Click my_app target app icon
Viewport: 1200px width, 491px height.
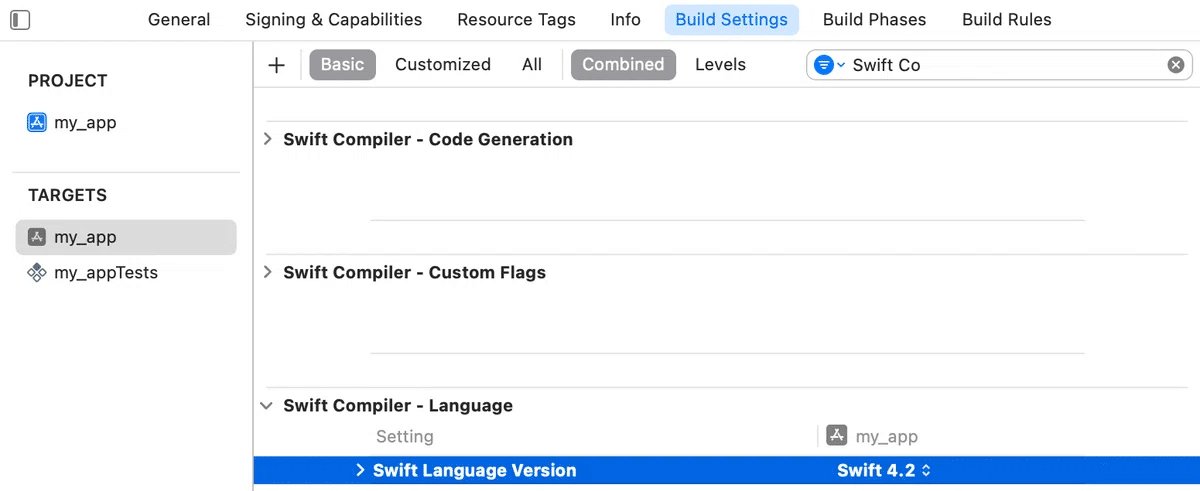pyautogui.click(x=37, y=237)
